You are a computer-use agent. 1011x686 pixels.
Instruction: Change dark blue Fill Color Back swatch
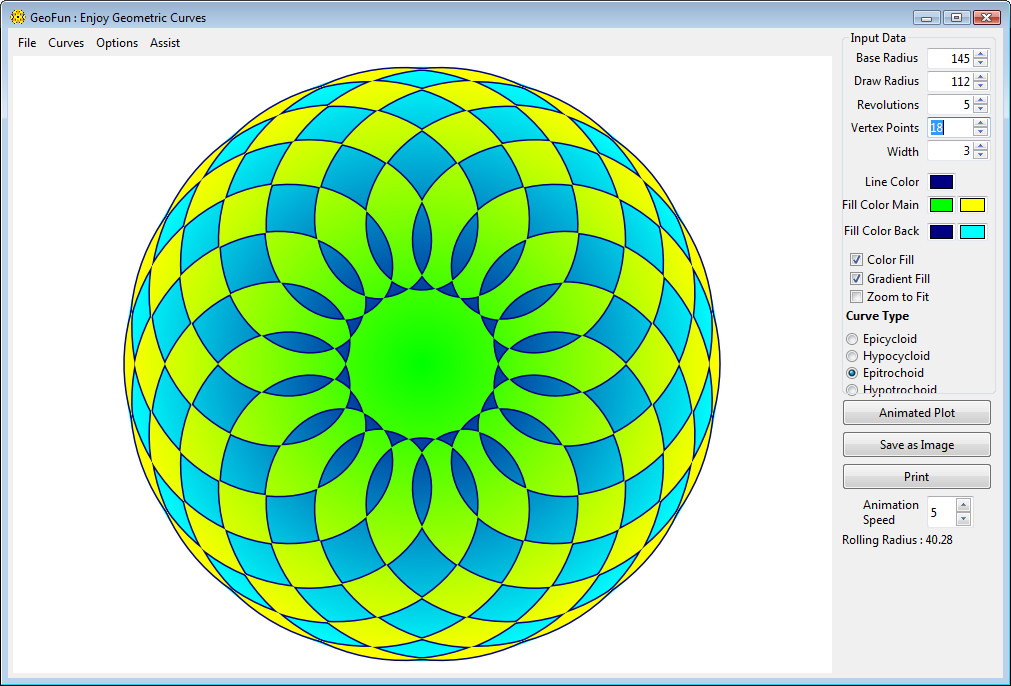pos(941,231)
